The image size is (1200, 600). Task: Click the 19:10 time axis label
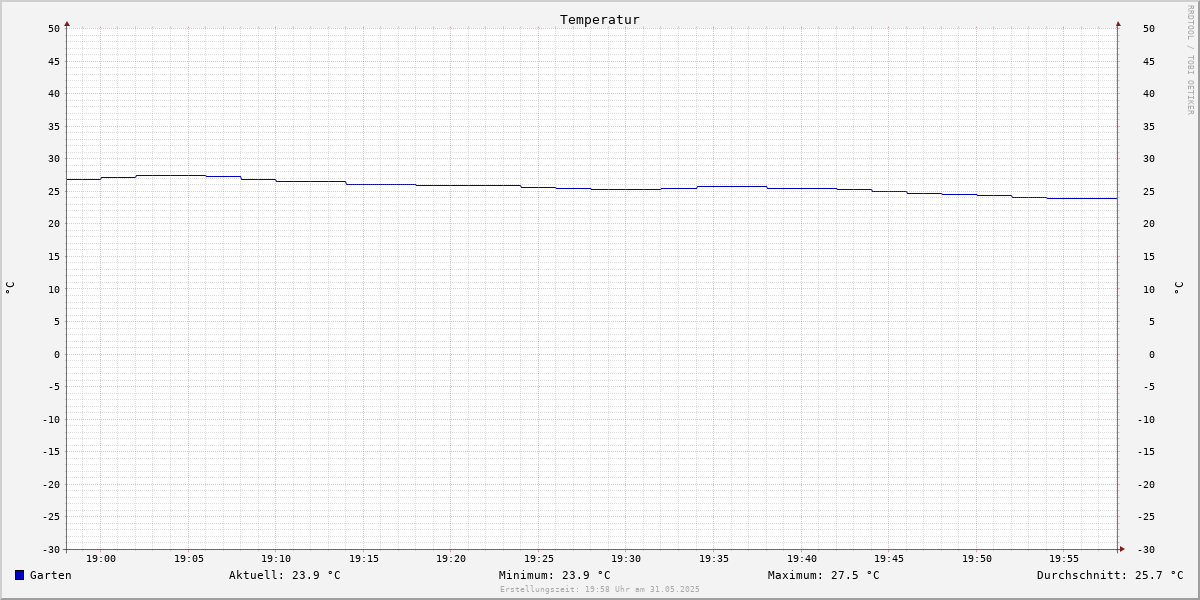(x=276, y=559)
